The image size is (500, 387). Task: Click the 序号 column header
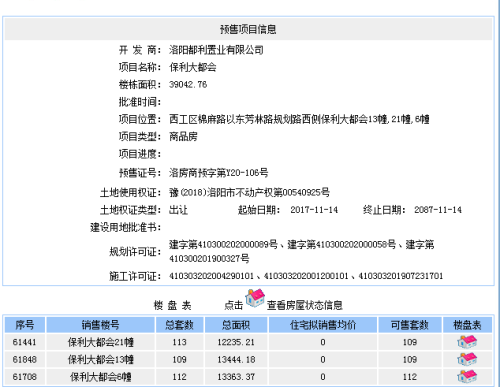[x=25, y=325]
